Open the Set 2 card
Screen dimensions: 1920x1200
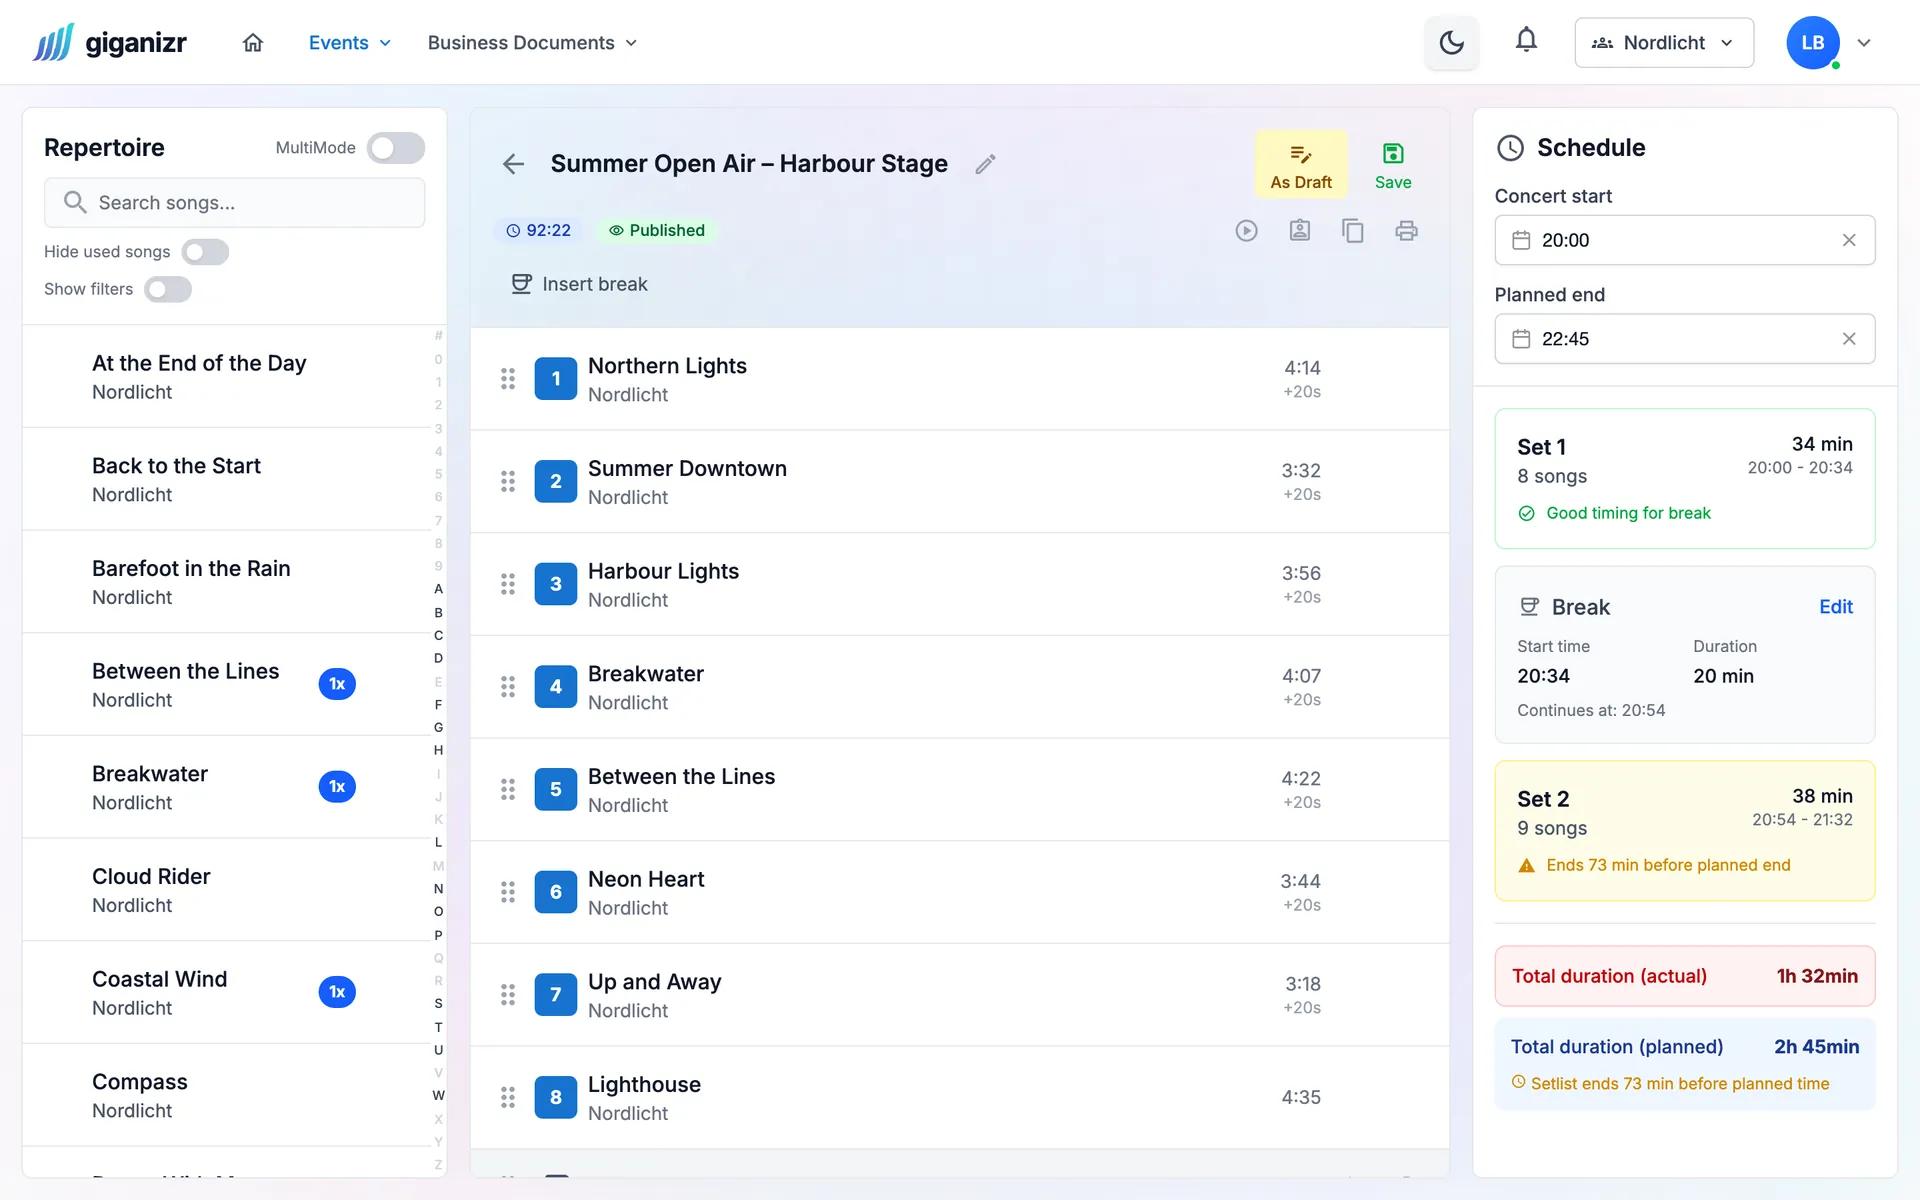pos(1684,831)
